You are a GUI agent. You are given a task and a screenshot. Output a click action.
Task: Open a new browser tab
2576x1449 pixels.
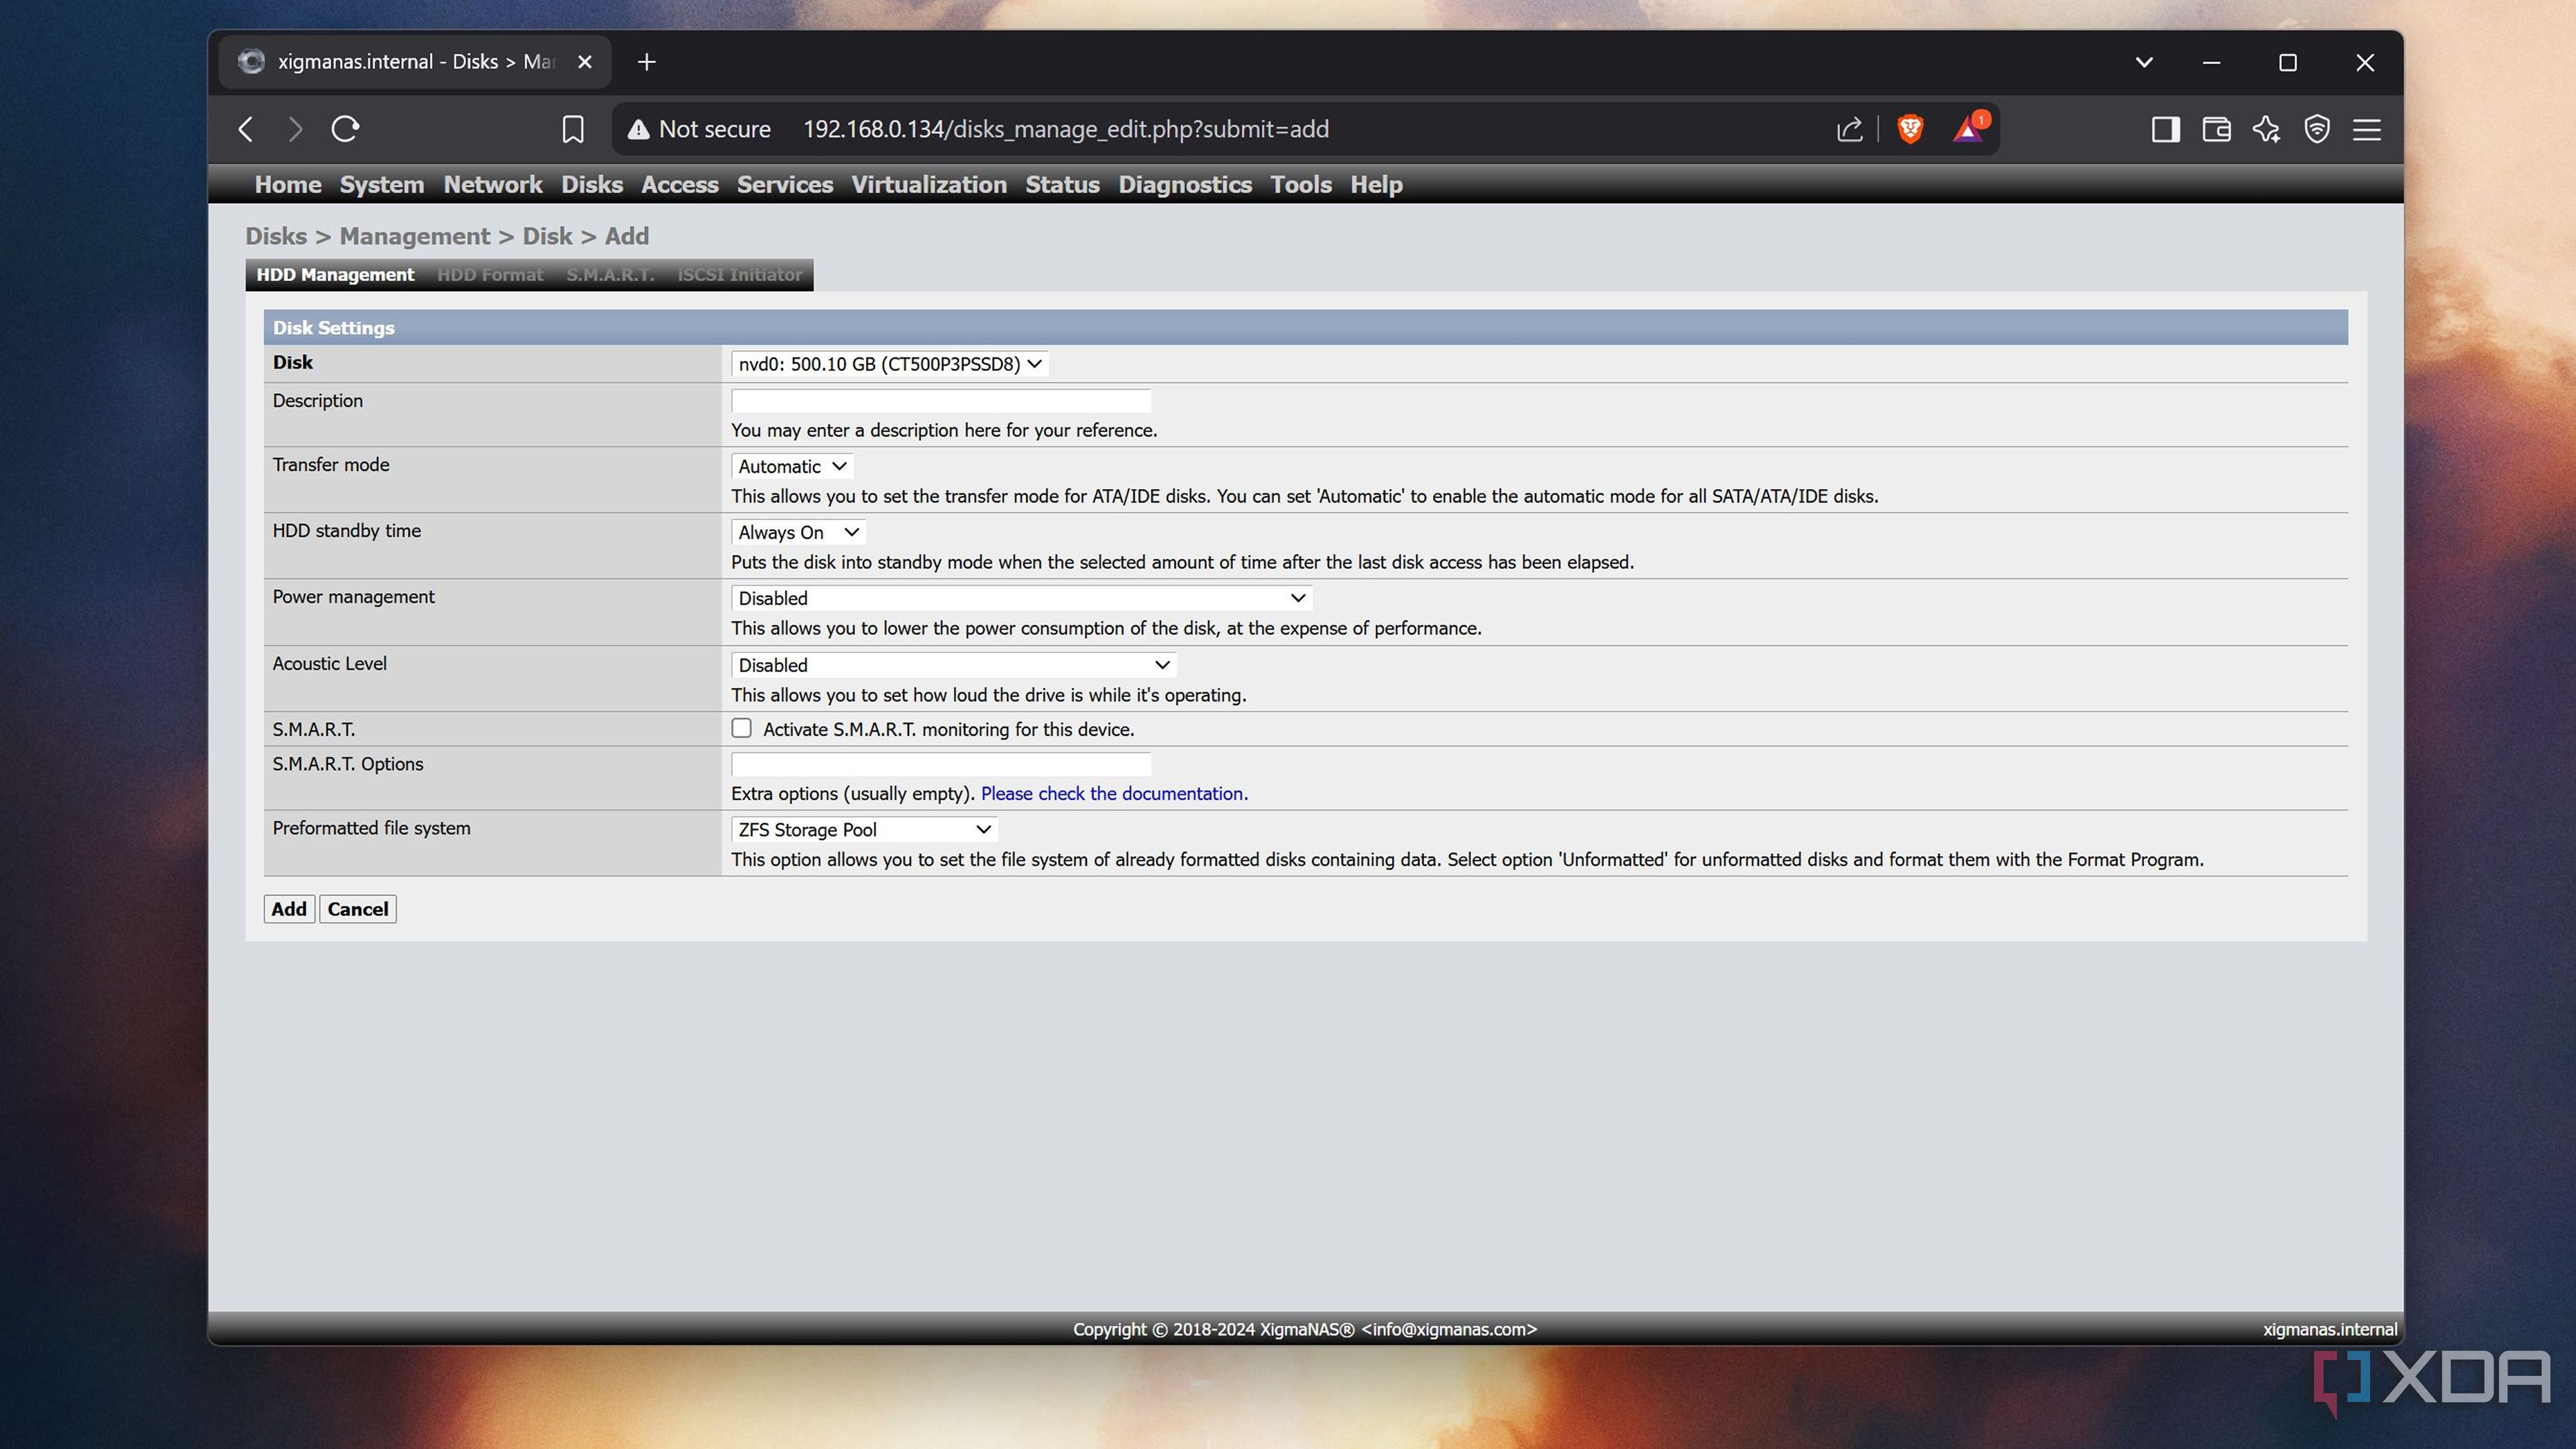[x=647, y=62]
